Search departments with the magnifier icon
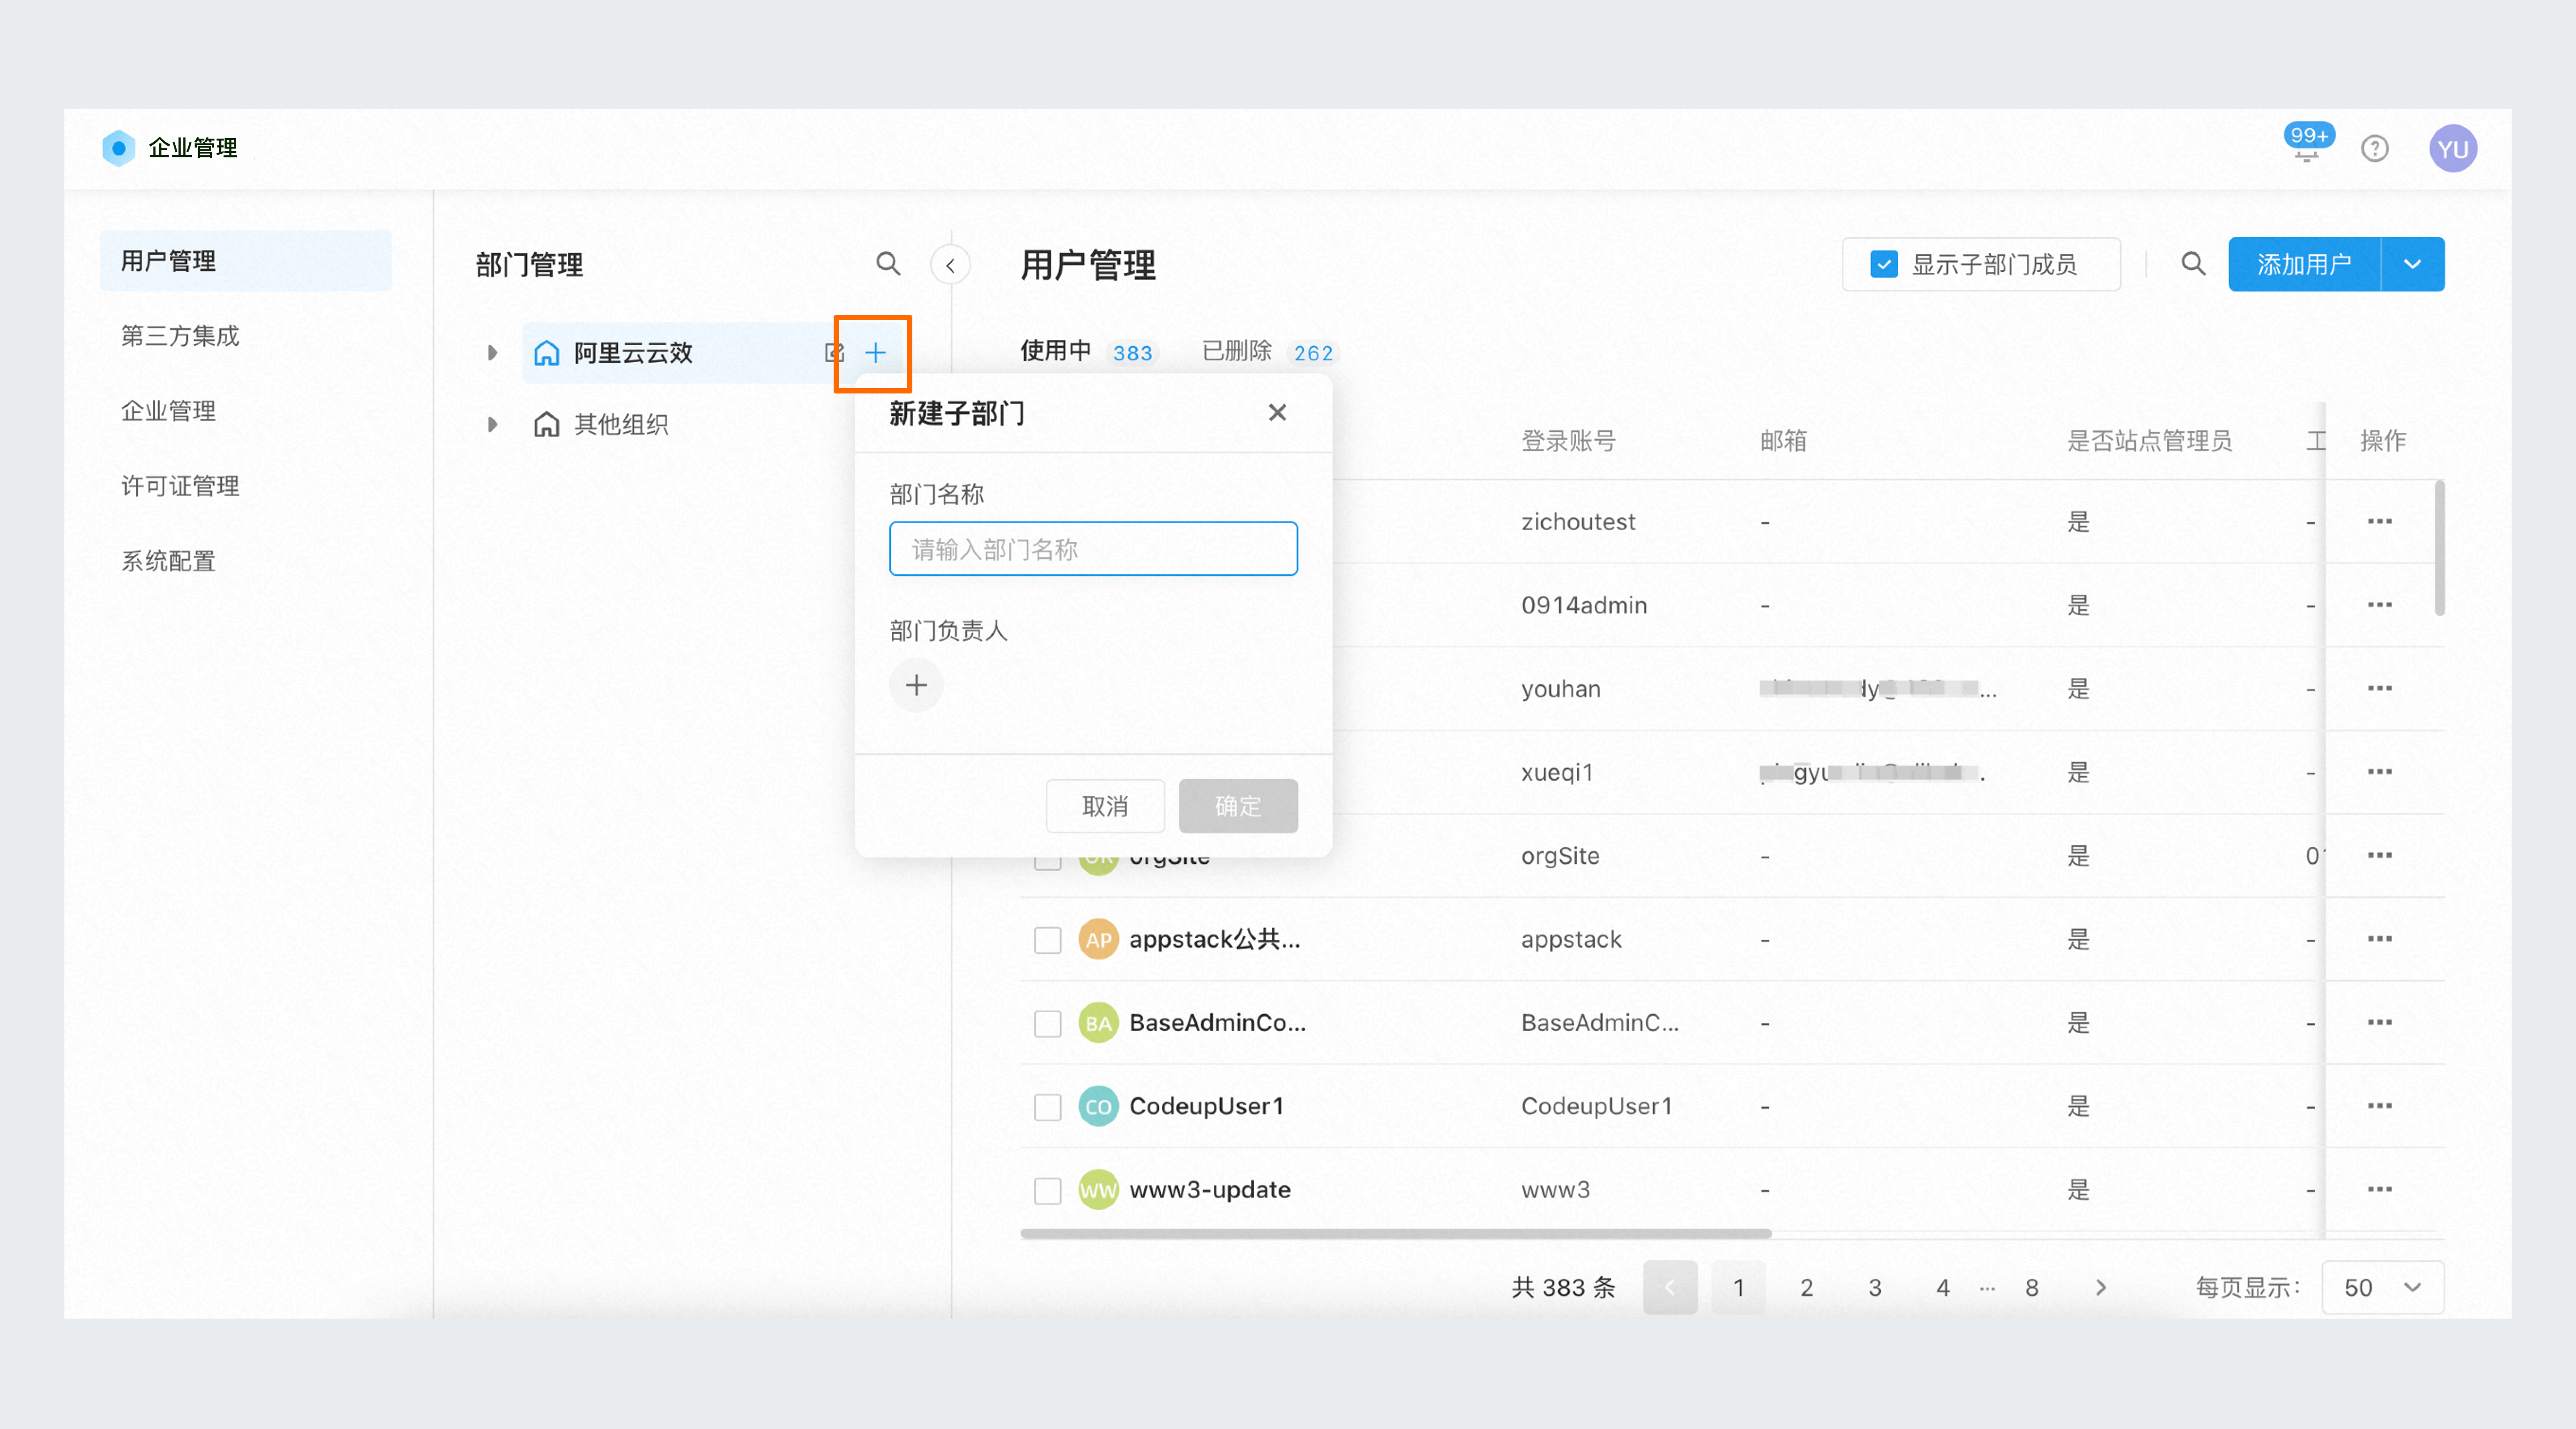This screenshot has width=2576, height=1429. (888, 264)
